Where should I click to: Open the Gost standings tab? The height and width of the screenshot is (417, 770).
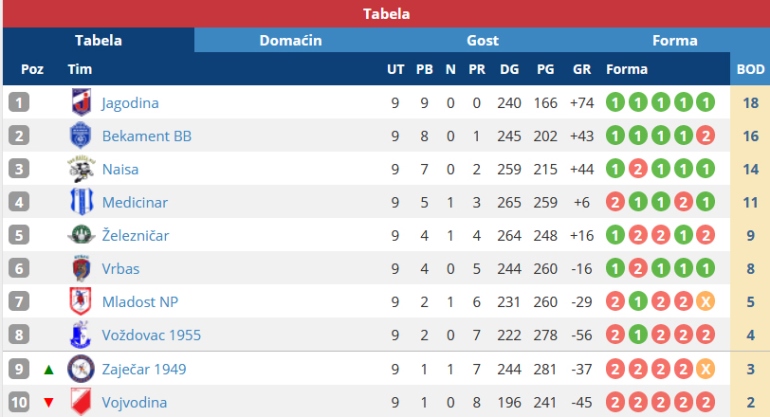click(x=482, y=41)
